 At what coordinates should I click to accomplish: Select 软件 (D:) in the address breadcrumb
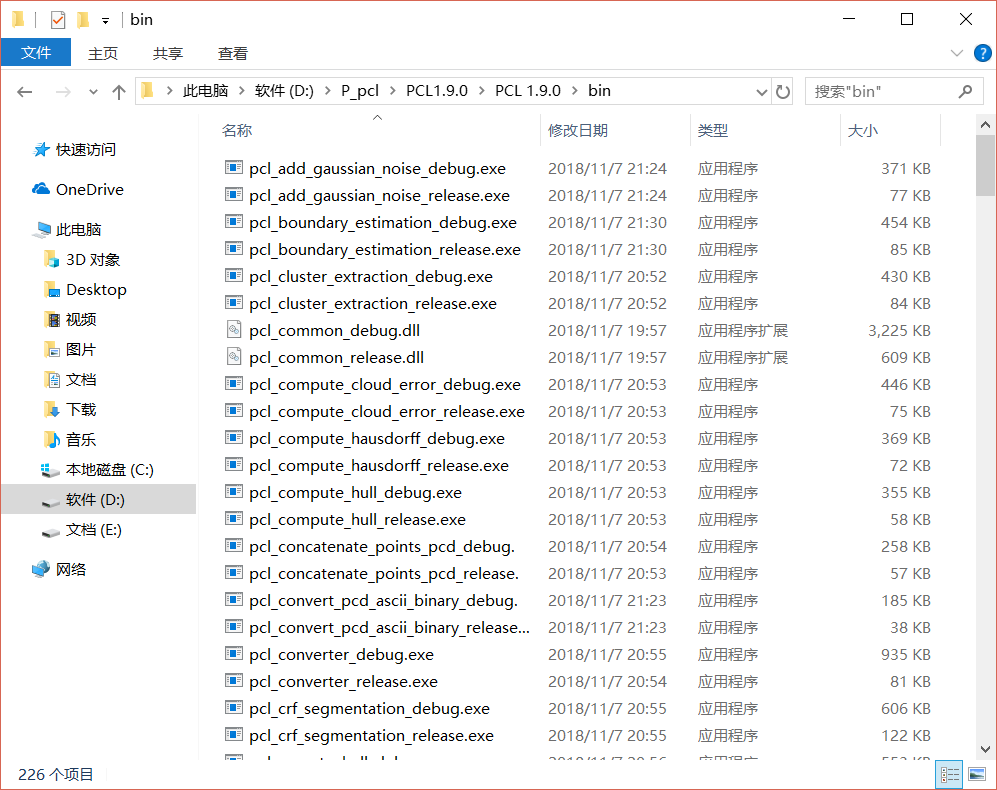(284, 91)
